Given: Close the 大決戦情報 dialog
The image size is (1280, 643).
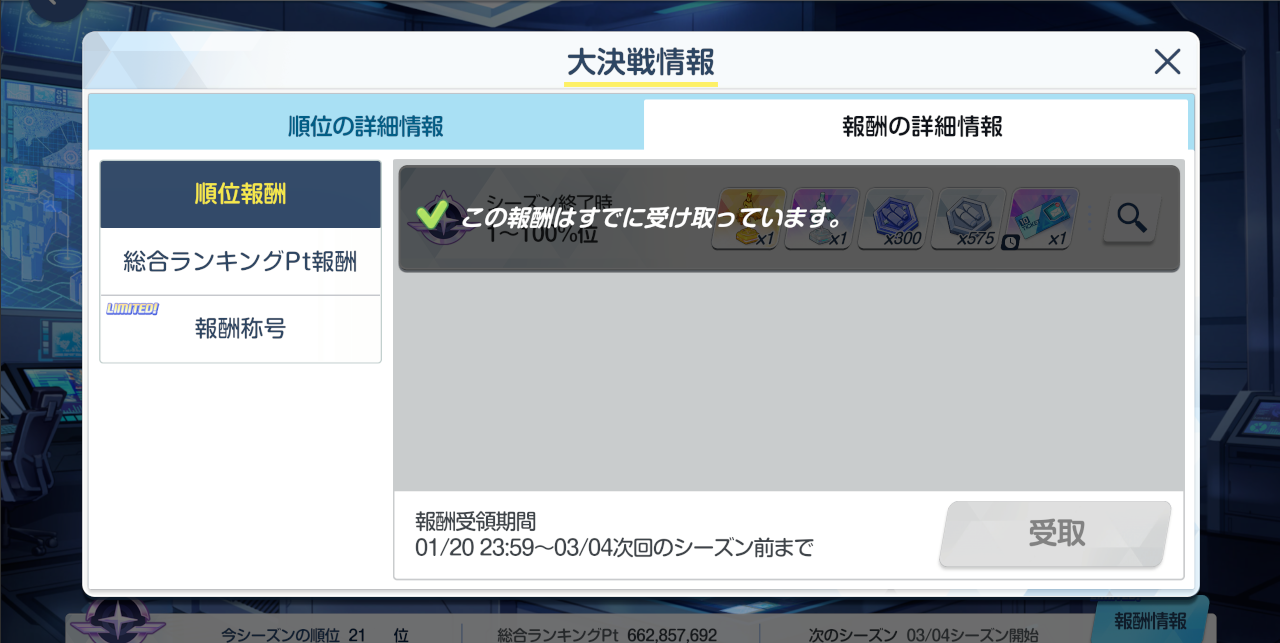Looking at the screenshot, I should (x=1167, y=62).
